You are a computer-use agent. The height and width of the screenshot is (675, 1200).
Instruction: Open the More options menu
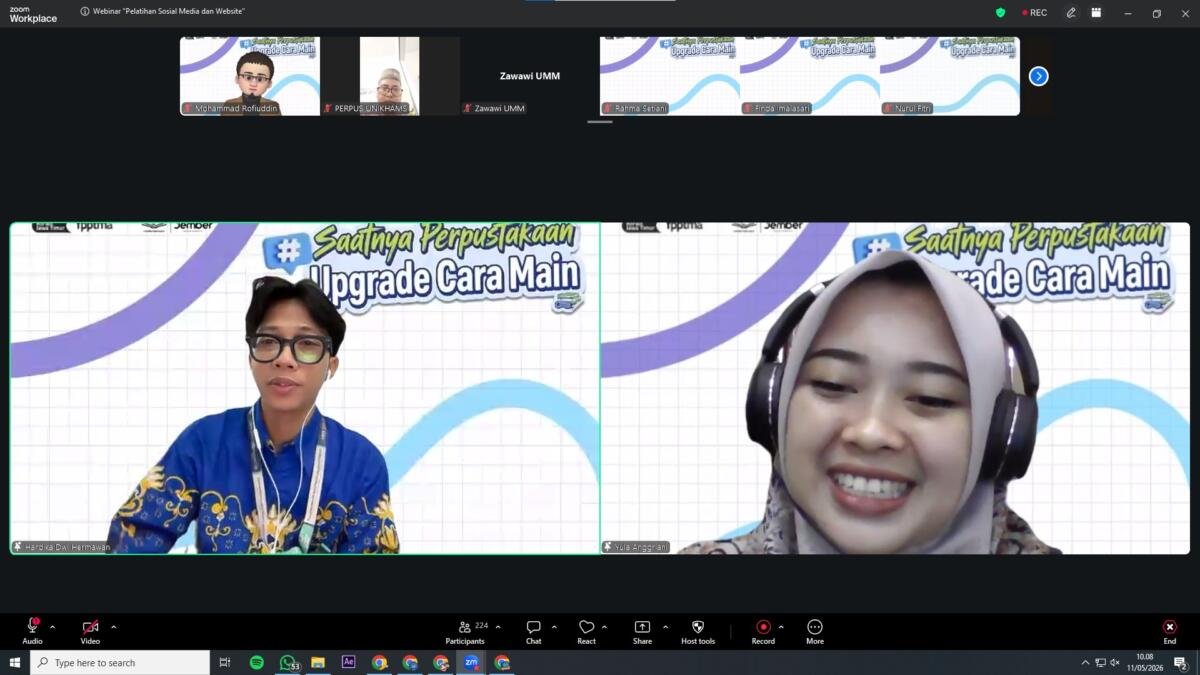(x=815, y=631)
